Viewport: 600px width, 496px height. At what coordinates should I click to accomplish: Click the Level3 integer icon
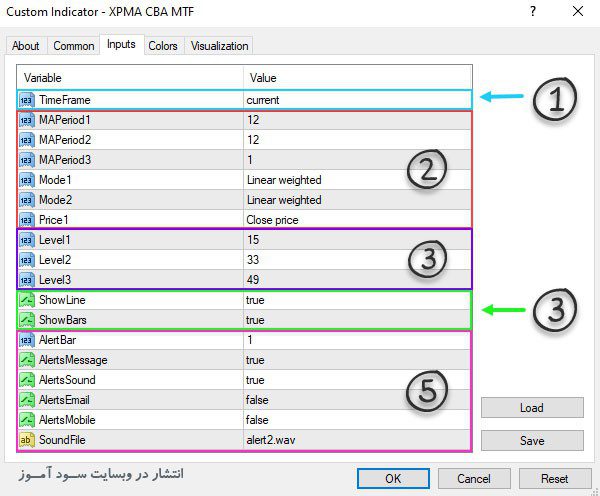click(x=26, y=280)
